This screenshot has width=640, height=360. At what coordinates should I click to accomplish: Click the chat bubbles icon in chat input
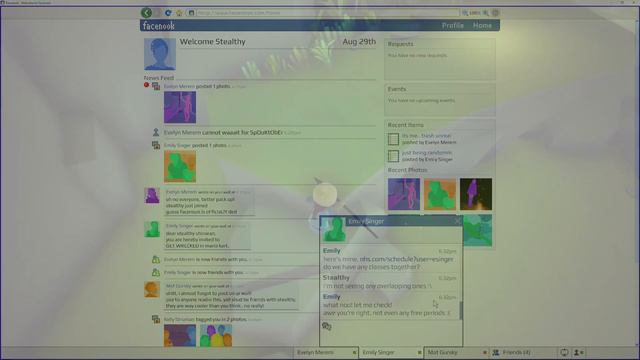pyautogui.click(x=327, y=326)
